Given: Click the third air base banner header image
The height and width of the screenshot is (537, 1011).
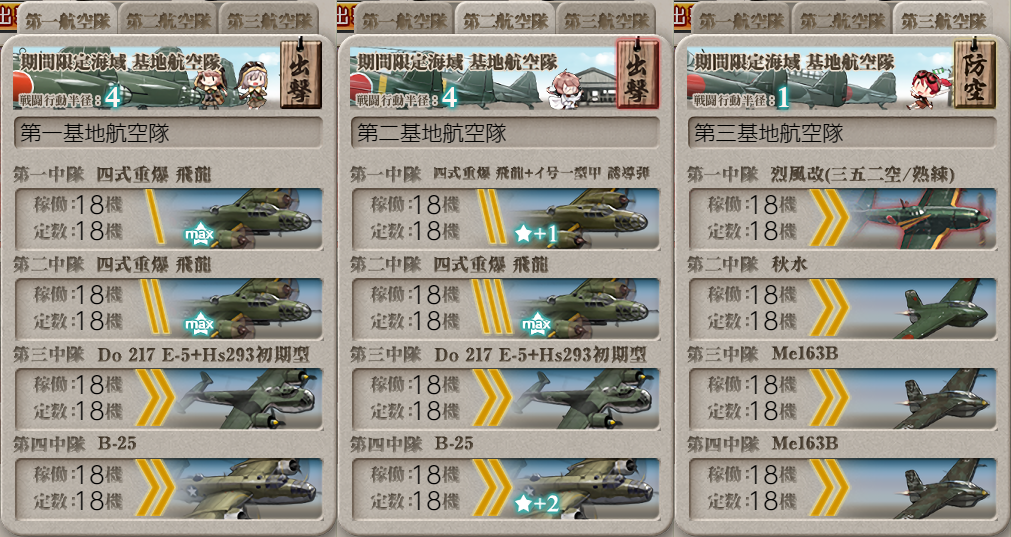Looking at the screenshot, I should coord(819,77).
